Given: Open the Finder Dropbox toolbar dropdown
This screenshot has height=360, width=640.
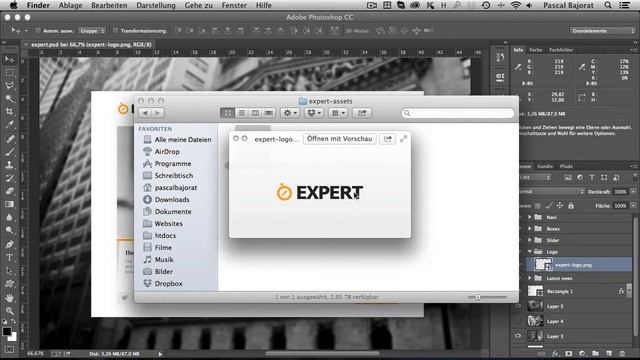Looking at the screenshot, I should click(314, 113).
